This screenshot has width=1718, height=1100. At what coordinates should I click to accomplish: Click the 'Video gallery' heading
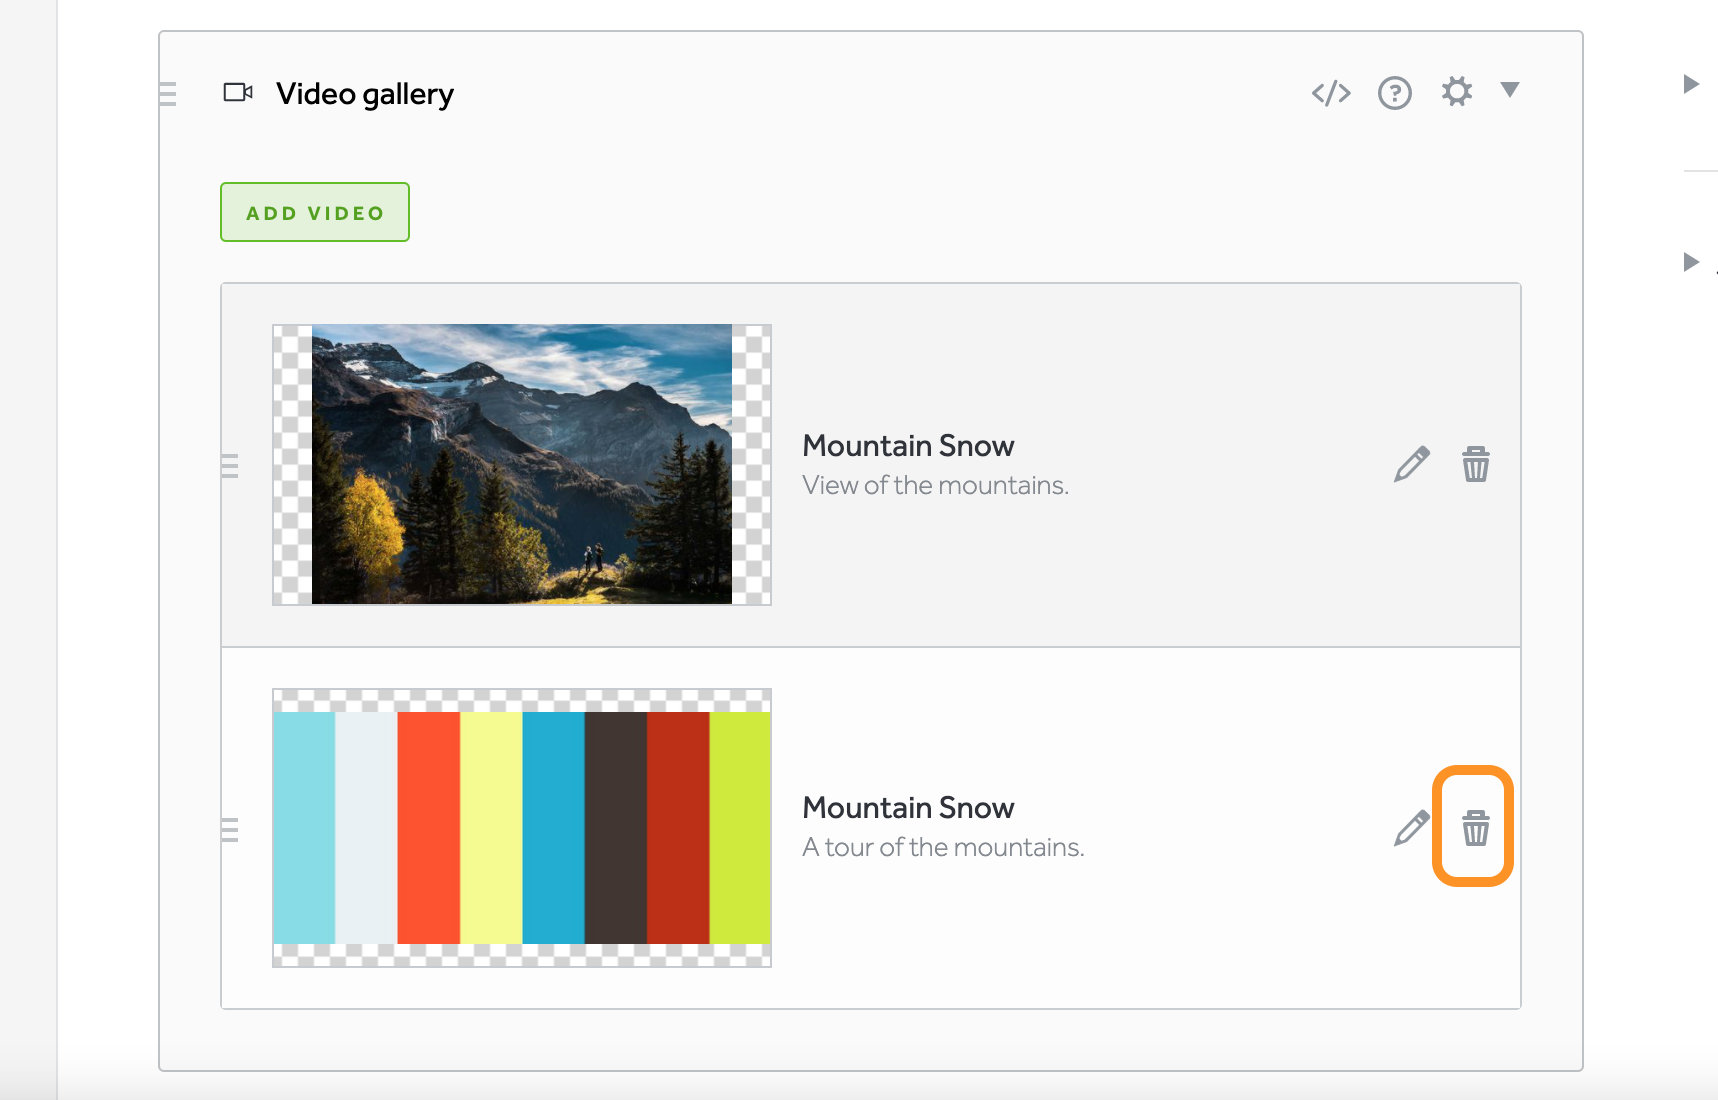pyautogui.click(x=365, y=94)
